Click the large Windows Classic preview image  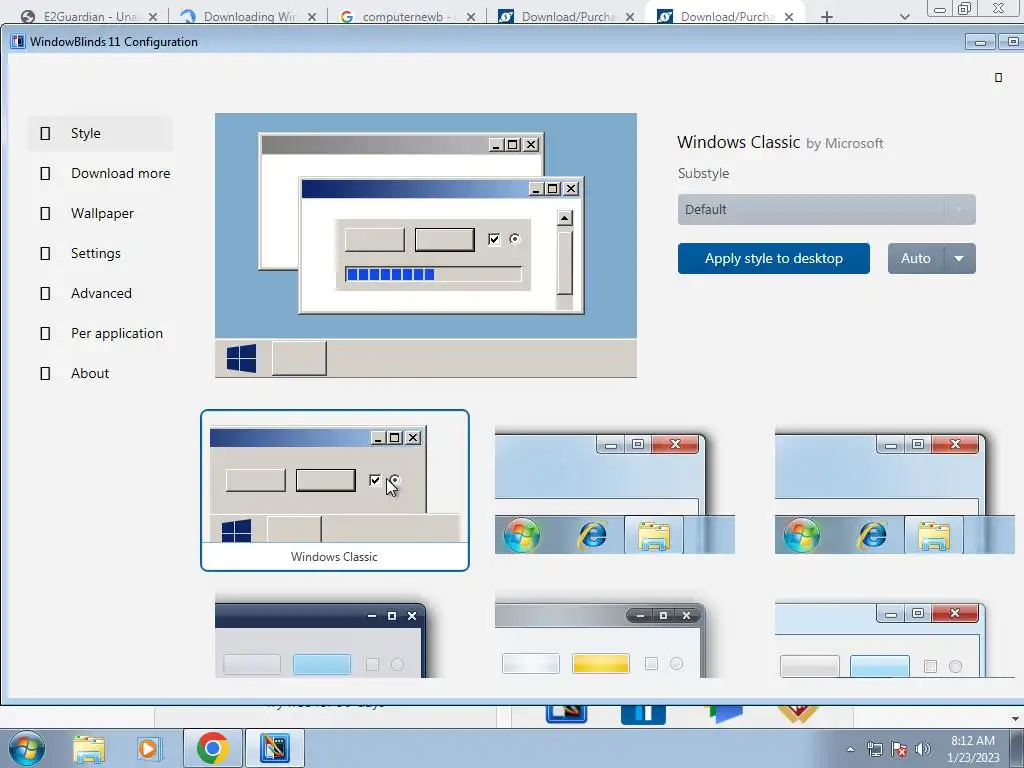[426, 246]
